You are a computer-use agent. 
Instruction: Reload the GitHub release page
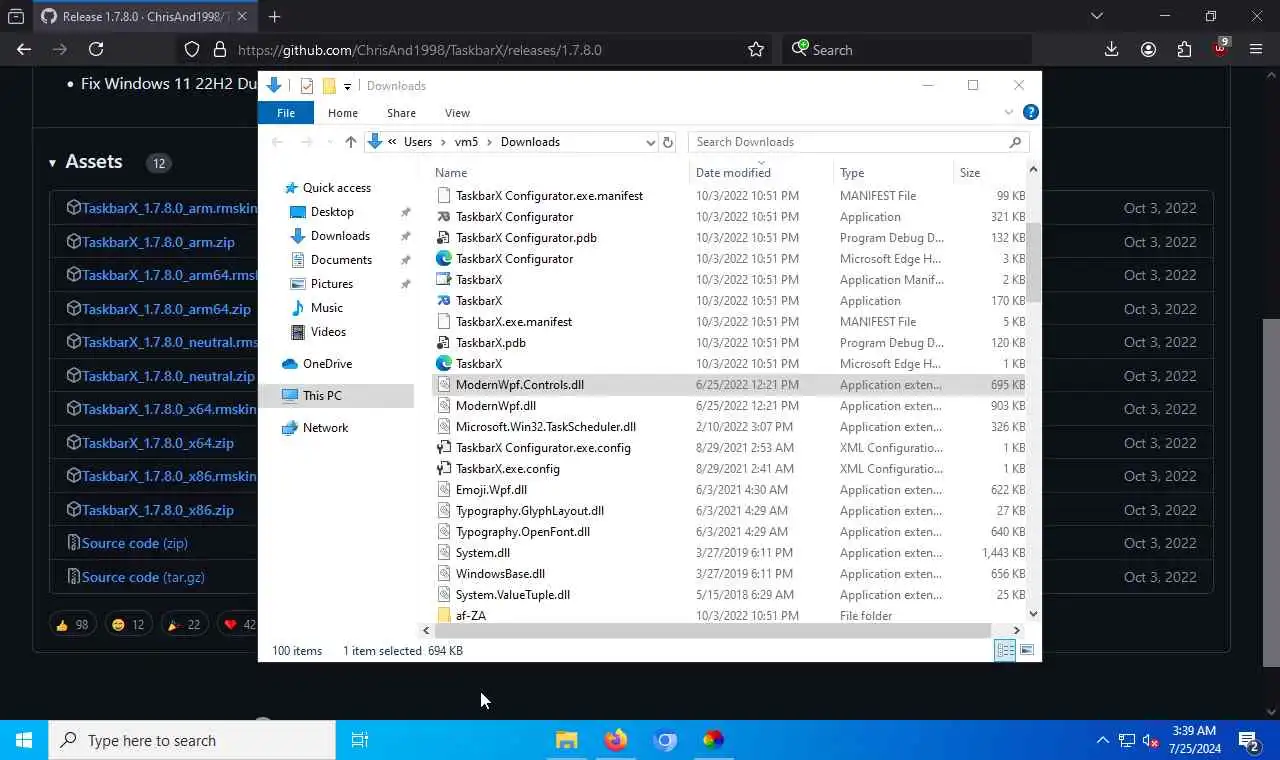pos(96,49)
